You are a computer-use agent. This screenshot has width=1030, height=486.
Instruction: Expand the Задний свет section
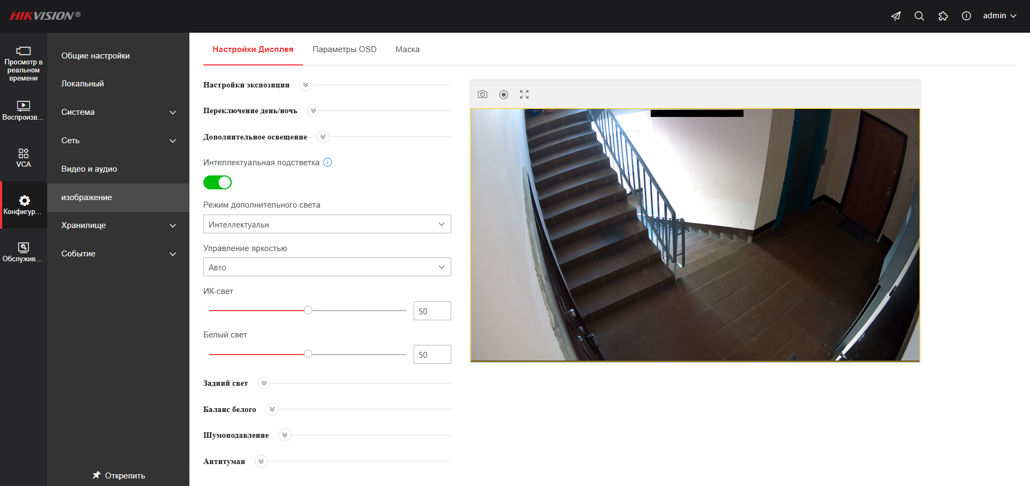(x=263, y=383)
